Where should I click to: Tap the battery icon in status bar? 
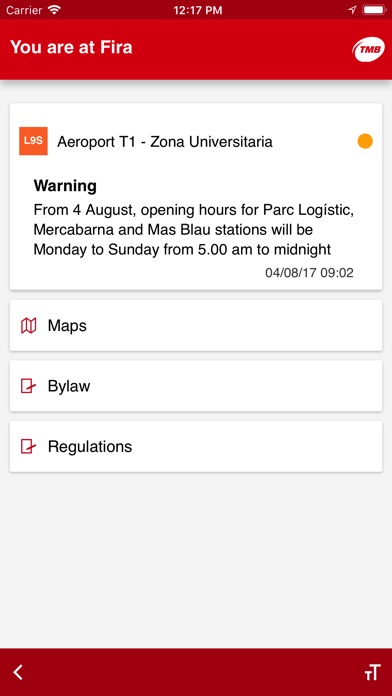[x=374, y=10]
